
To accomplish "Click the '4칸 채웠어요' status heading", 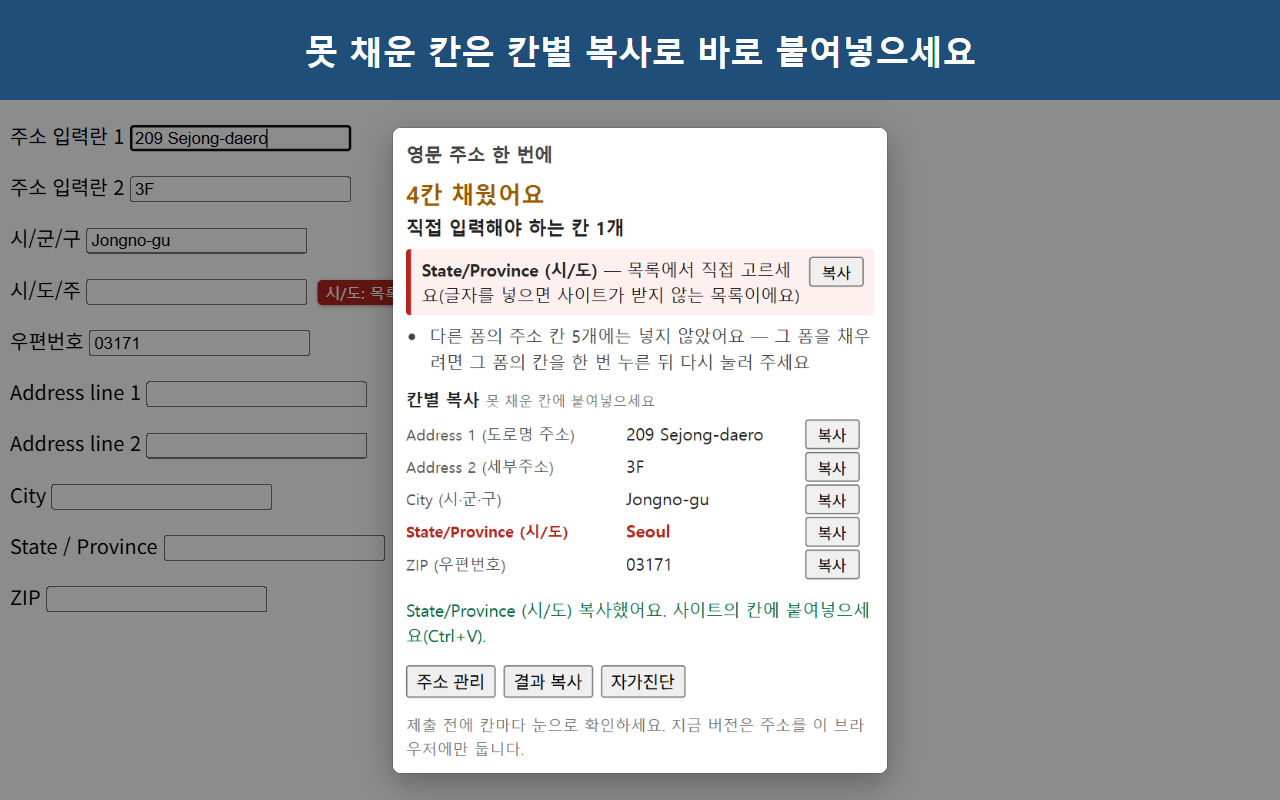I will tap(475, 194).
